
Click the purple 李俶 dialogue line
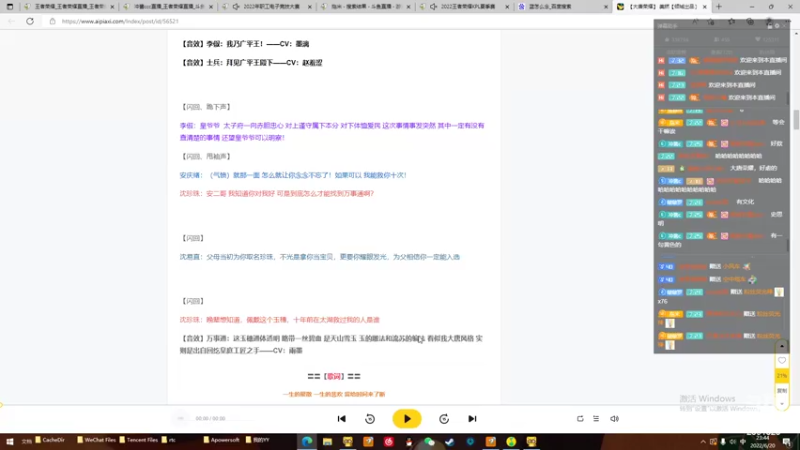coord(332,132)
